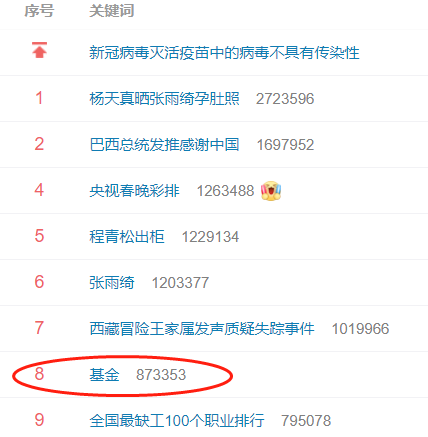
Task: Click the heat count 873353
Action: click(161, 375)
